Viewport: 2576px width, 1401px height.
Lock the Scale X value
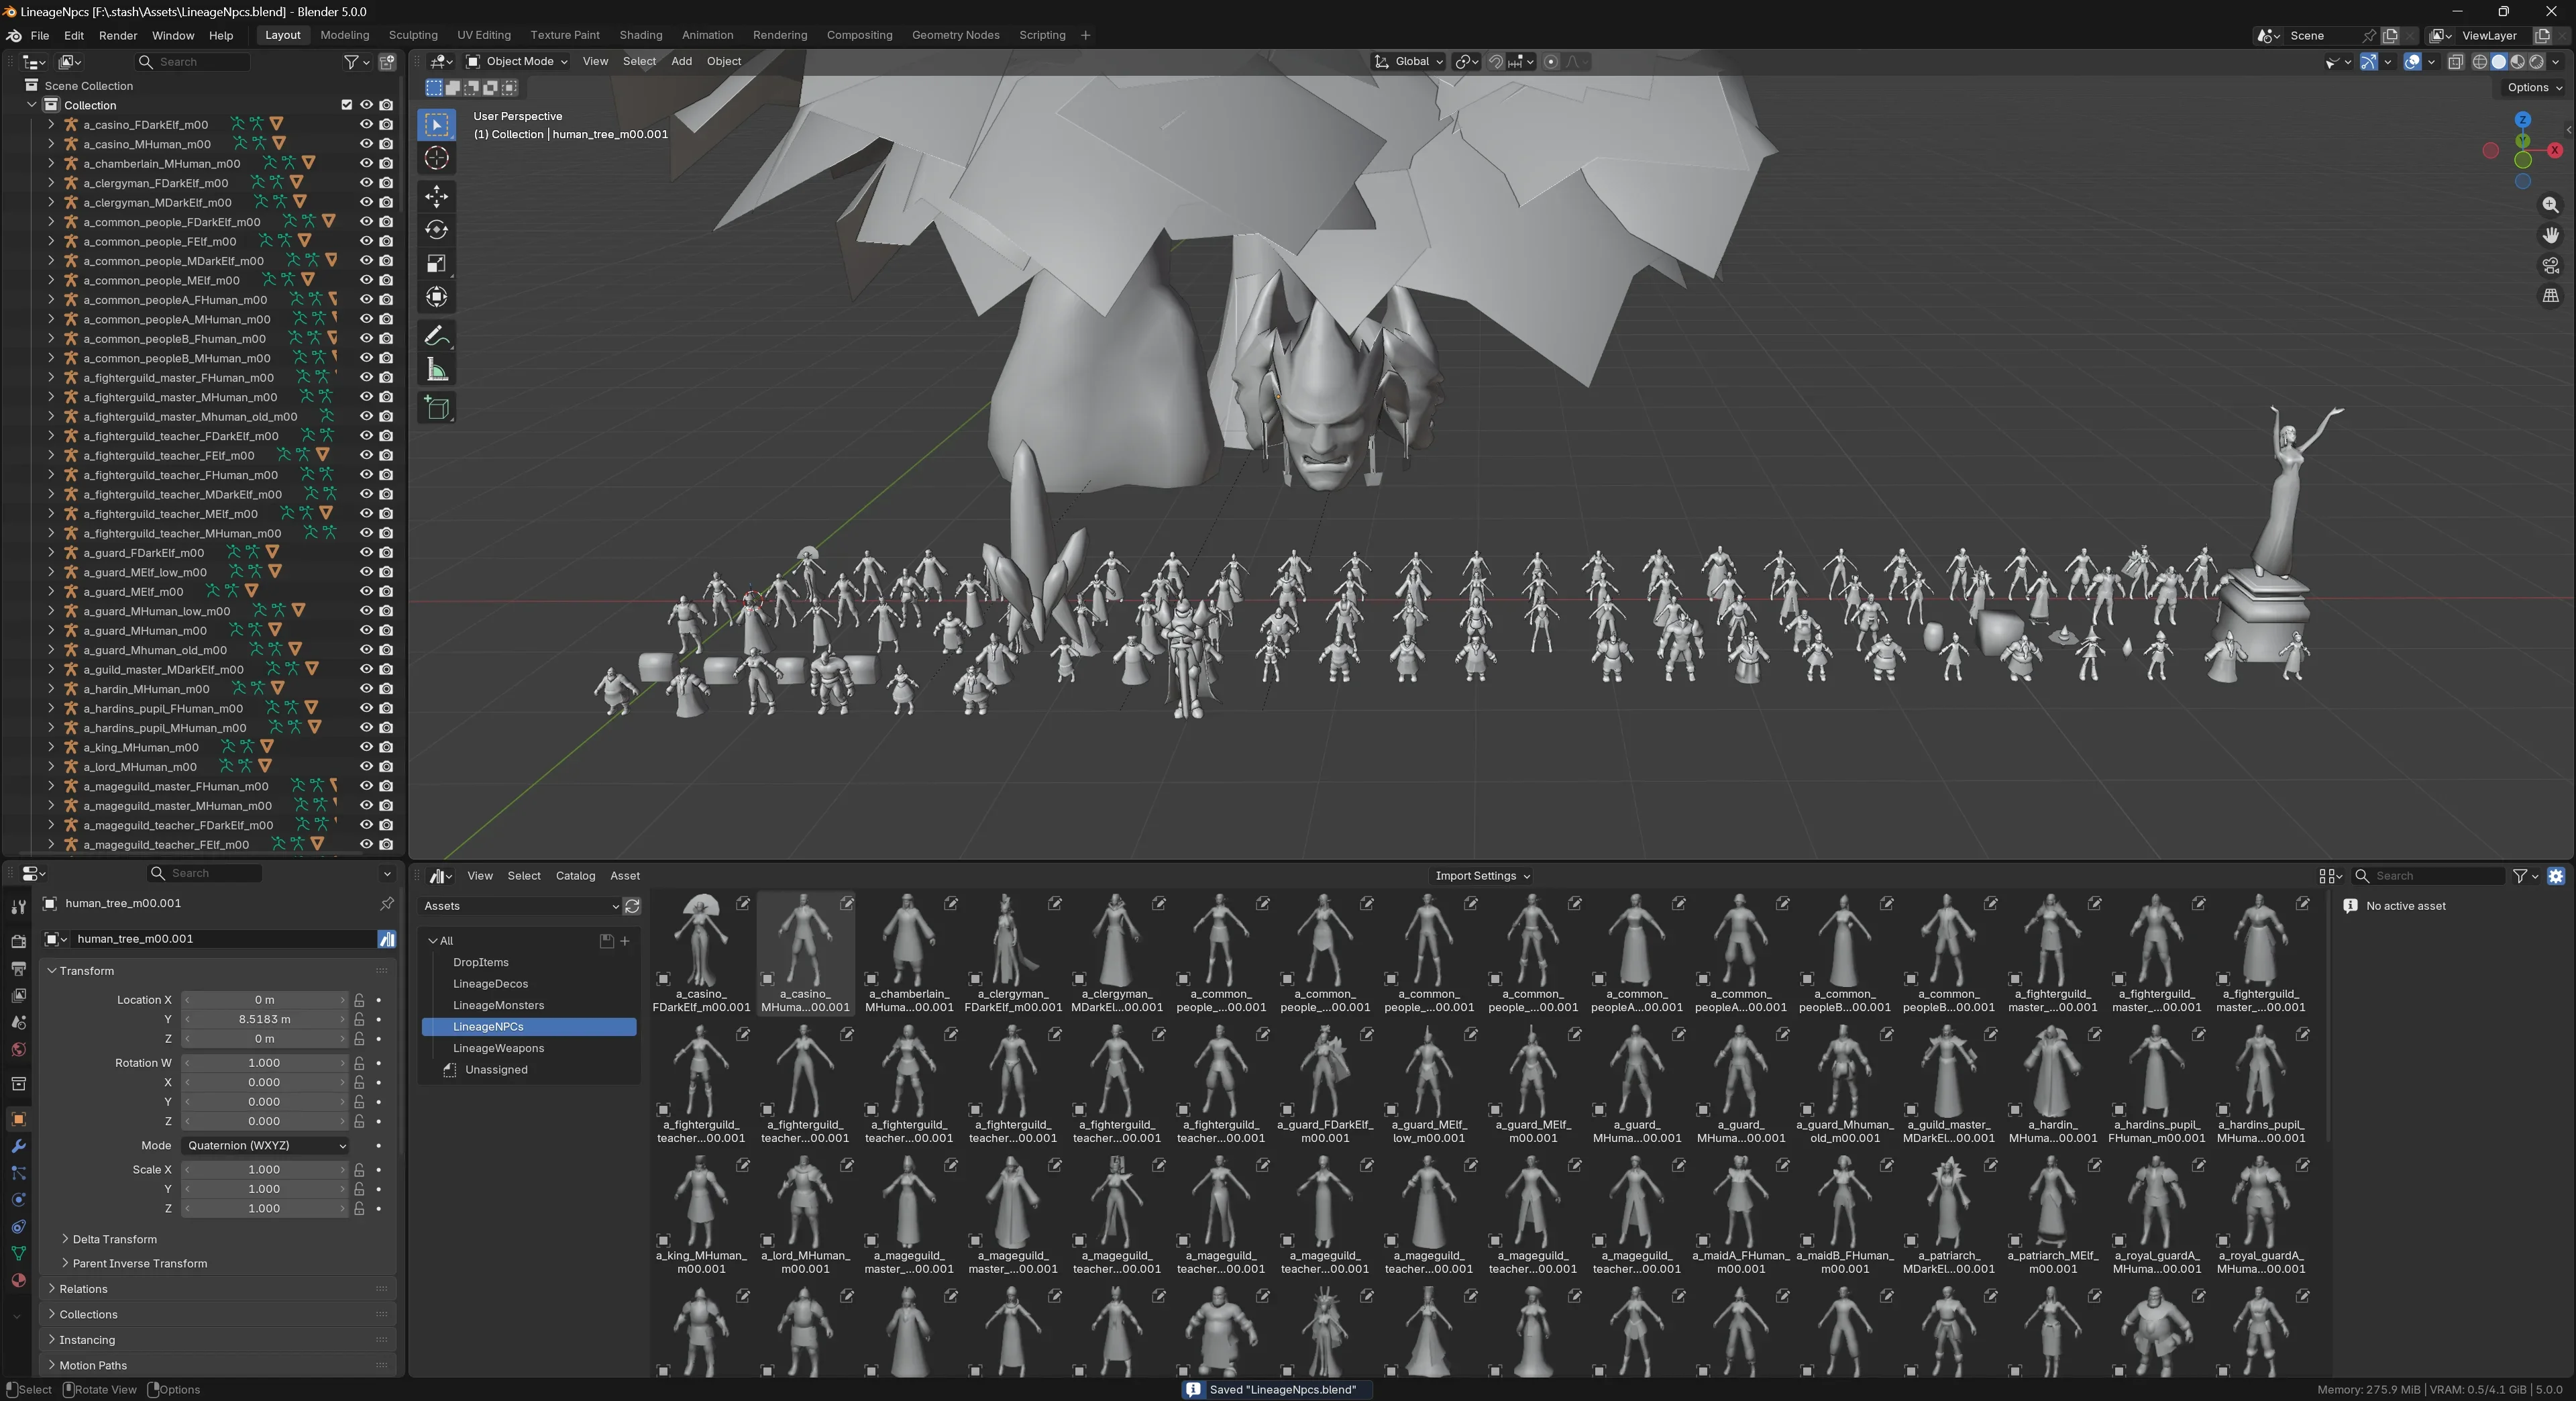(359, 1170)
